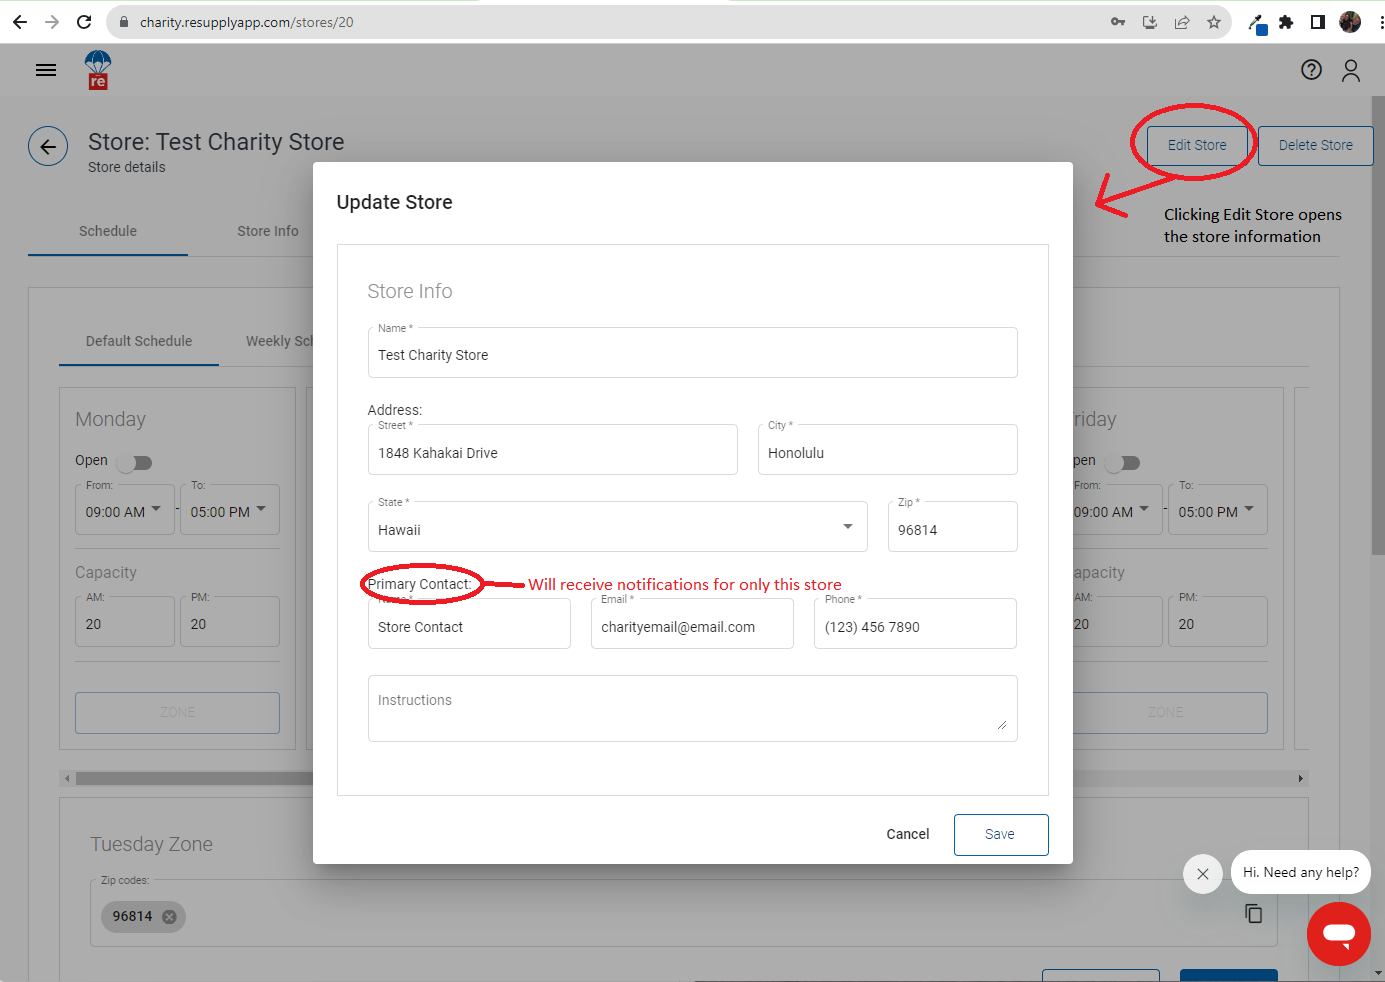Open Friday To time 05:00 PM dropdown
1385x982 pixels.
tap(1218, 510)
